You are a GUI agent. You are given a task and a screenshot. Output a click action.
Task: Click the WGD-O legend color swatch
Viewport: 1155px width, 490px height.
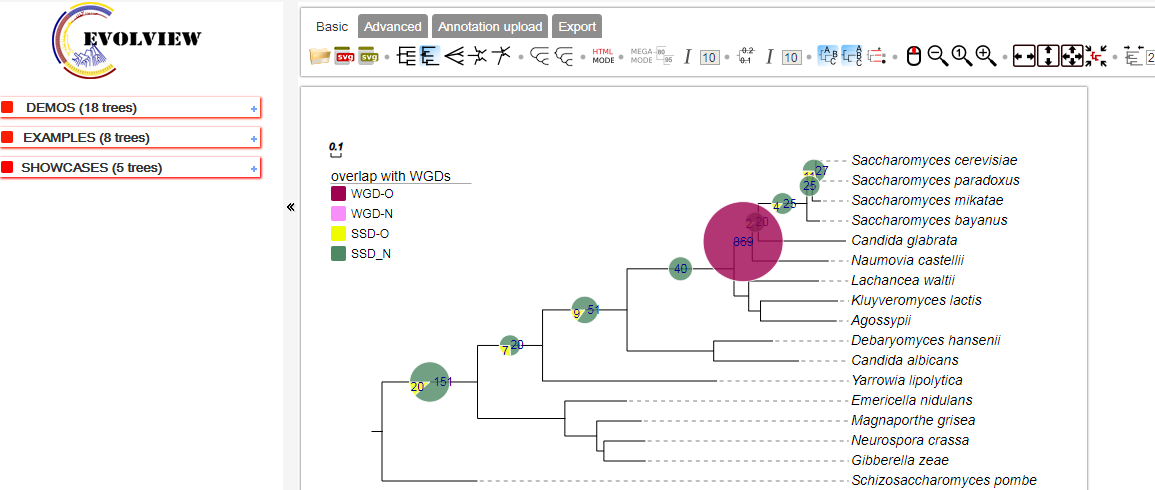pos(339,194)
